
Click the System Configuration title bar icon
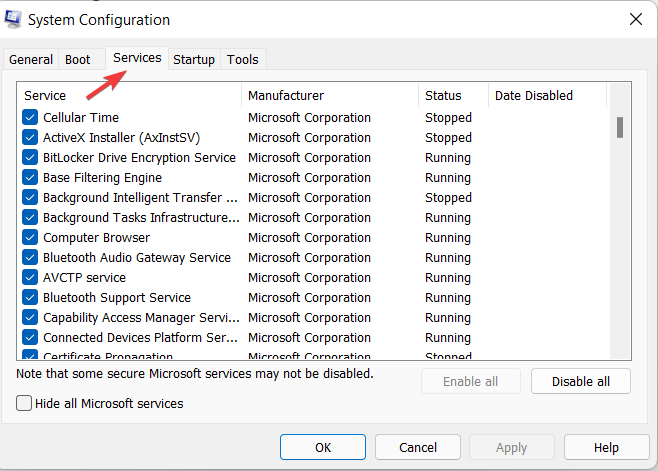coord(13,19)
